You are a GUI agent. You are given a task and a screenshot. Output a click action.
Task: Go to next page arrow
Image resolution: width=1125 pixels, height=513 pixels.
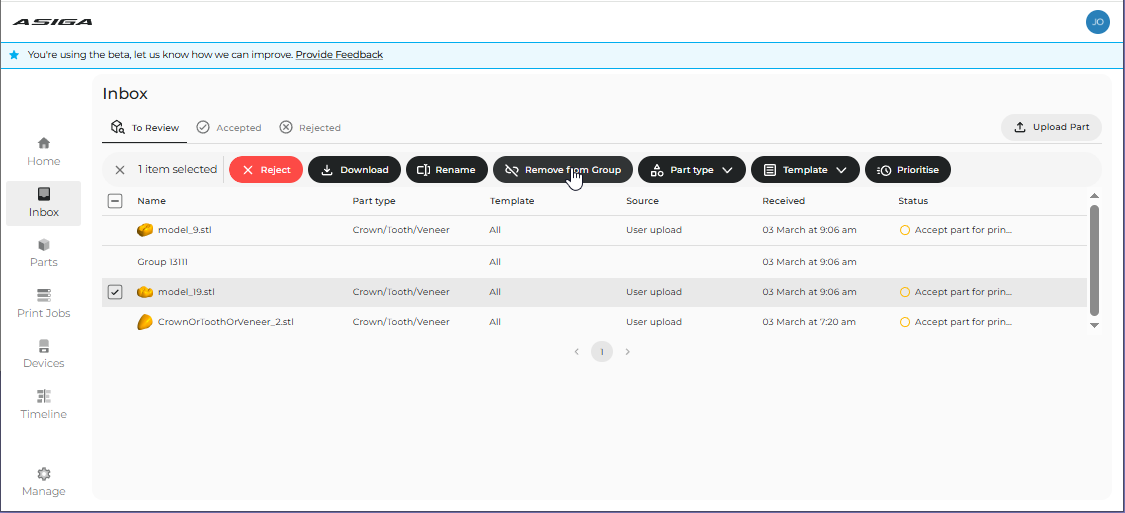coord(628,352)
